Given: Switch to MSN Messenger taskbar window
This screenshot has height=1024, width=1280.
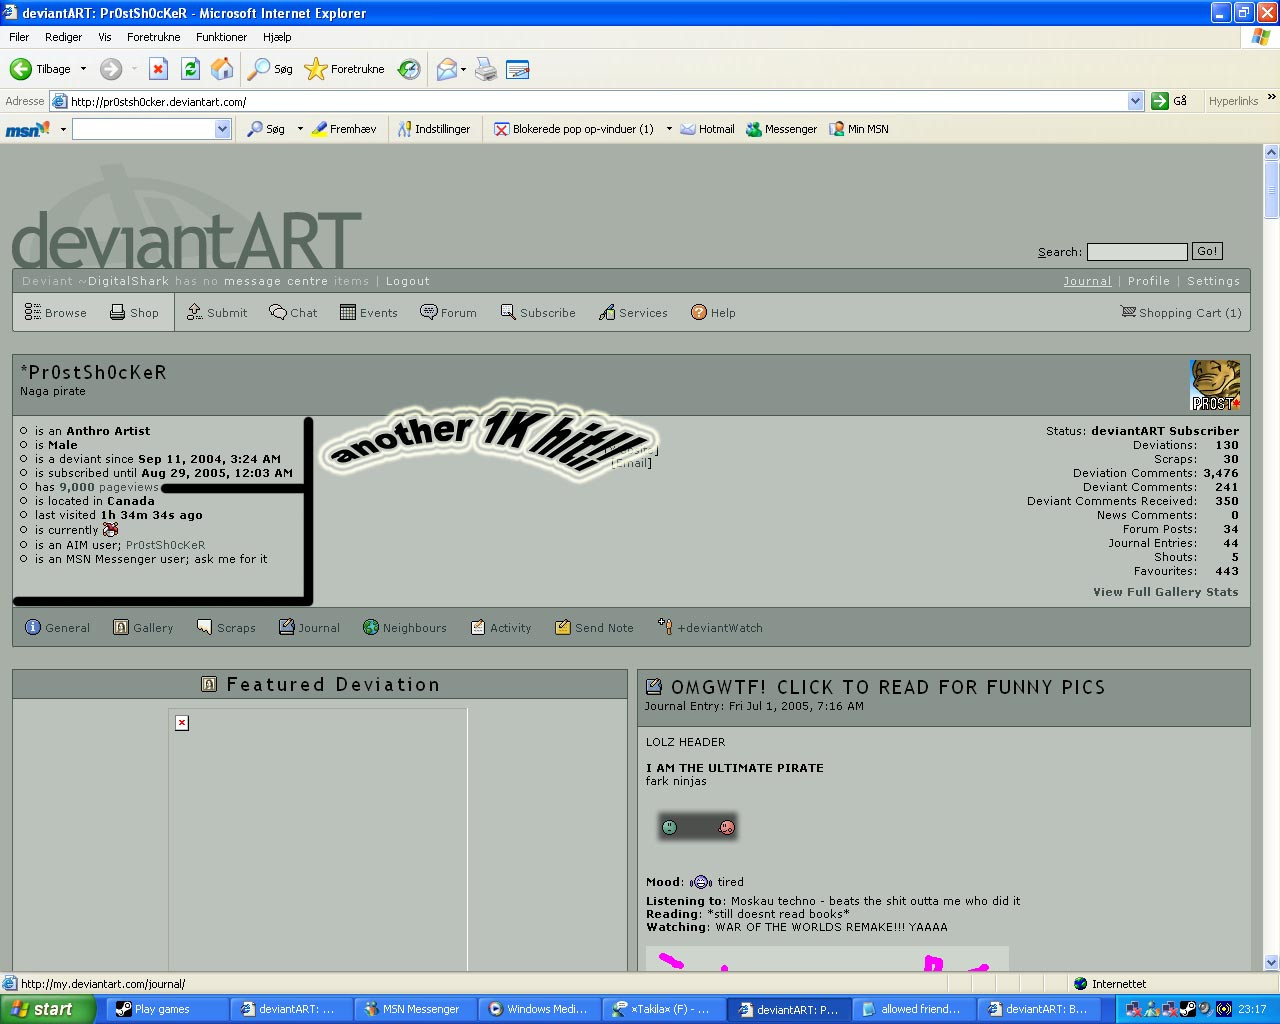Looking at the screenshot, I should click(x=415, y=1009).
